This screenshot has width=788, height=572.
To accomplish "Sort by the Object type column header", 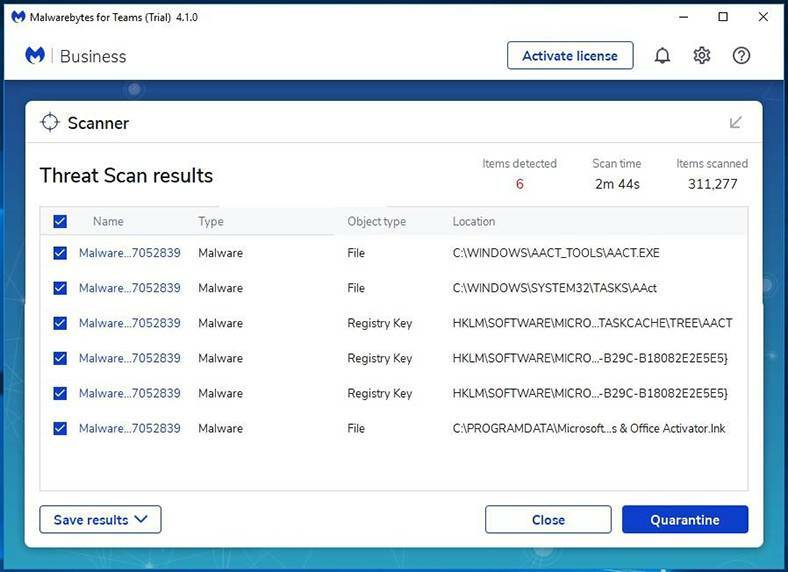I will coord(376,221).
